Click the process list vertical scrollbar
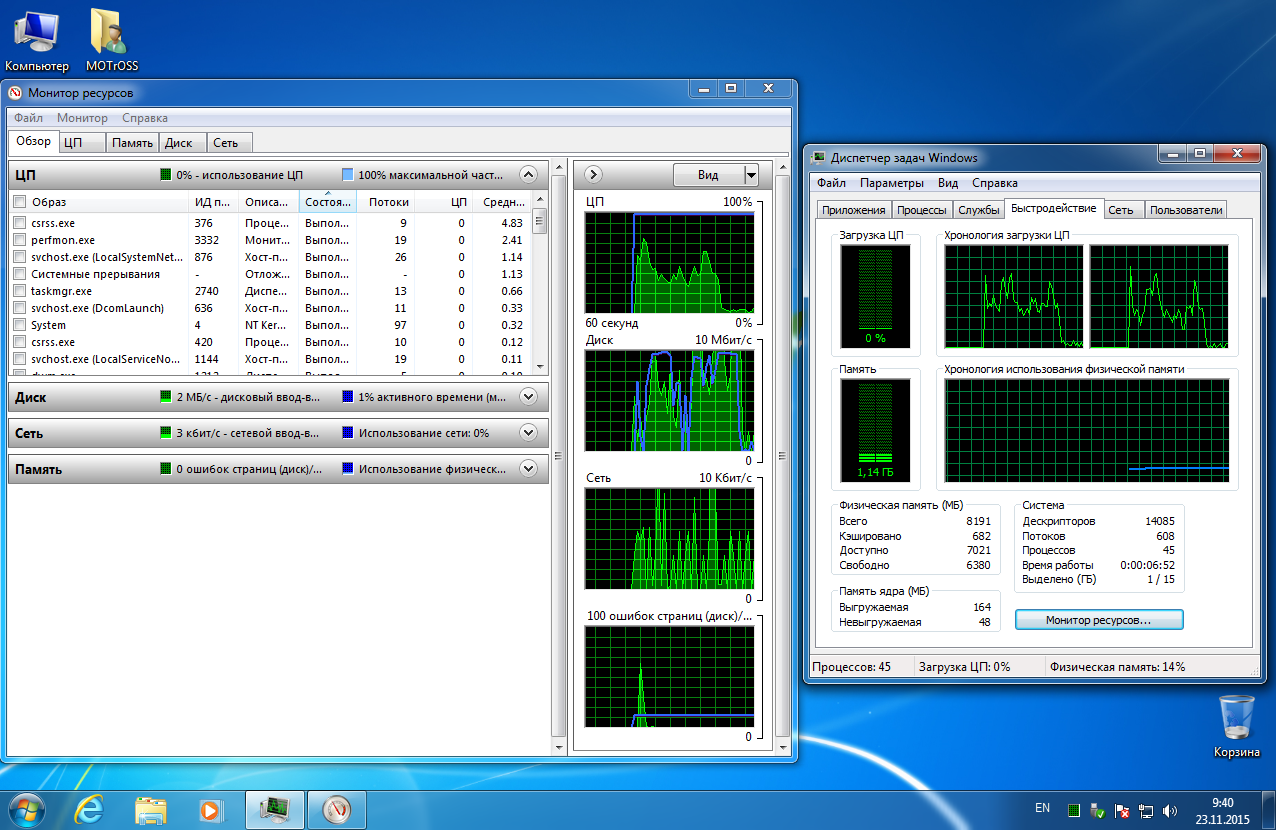Screen dimensions: 1276x830 (540, 282)
